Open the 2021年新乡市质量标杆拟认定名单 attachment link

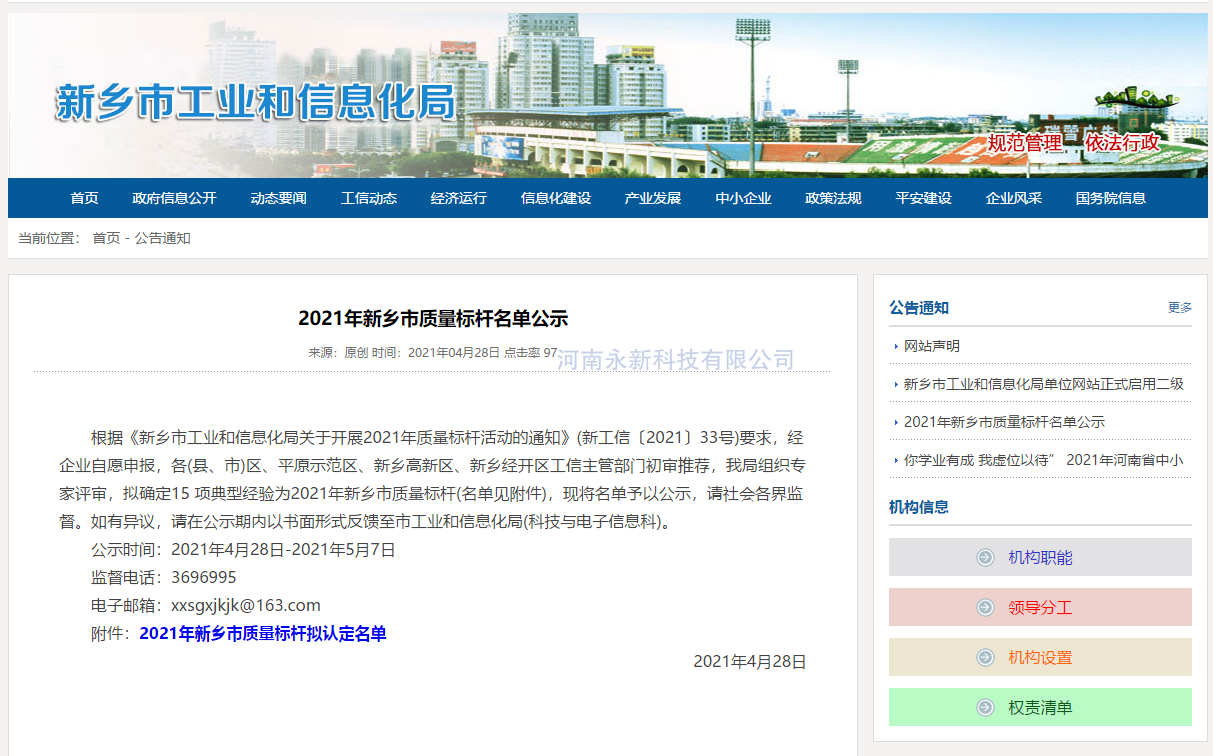(262, 633)
